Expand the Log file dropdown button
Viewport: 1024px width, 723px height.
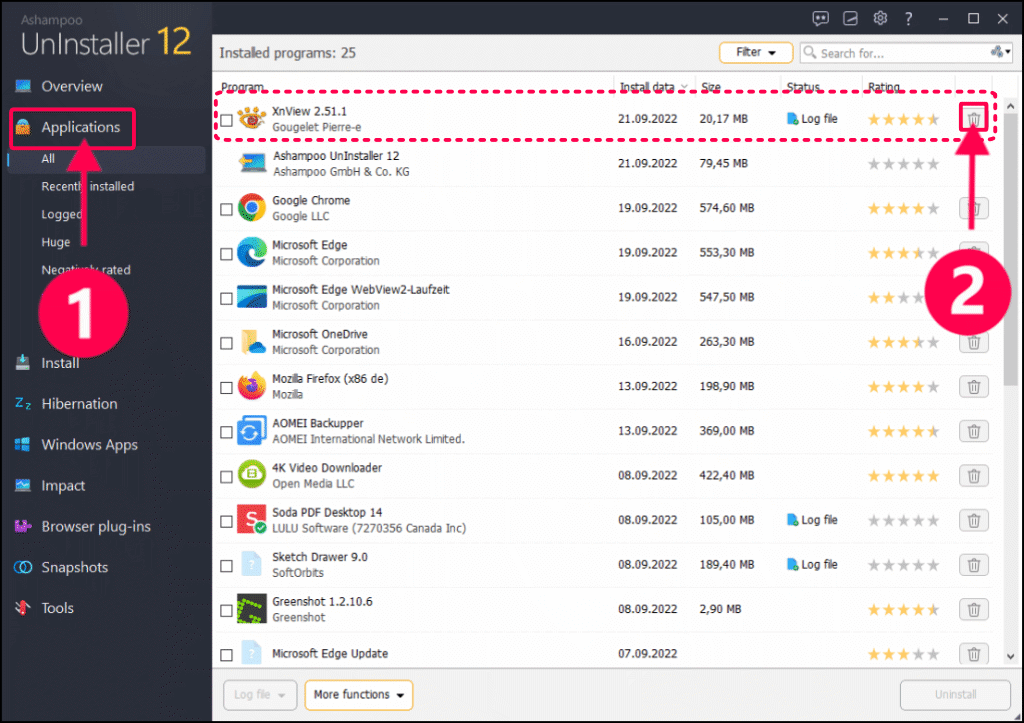(x=260, y=694)
